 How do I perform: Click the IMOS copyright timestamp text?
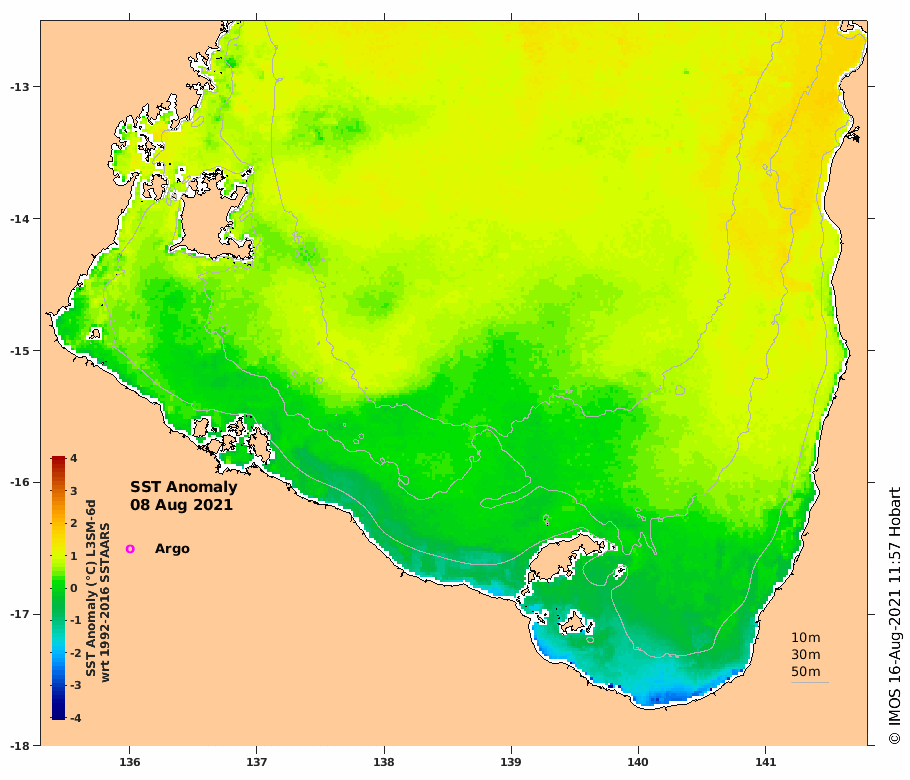pos(894,616)
